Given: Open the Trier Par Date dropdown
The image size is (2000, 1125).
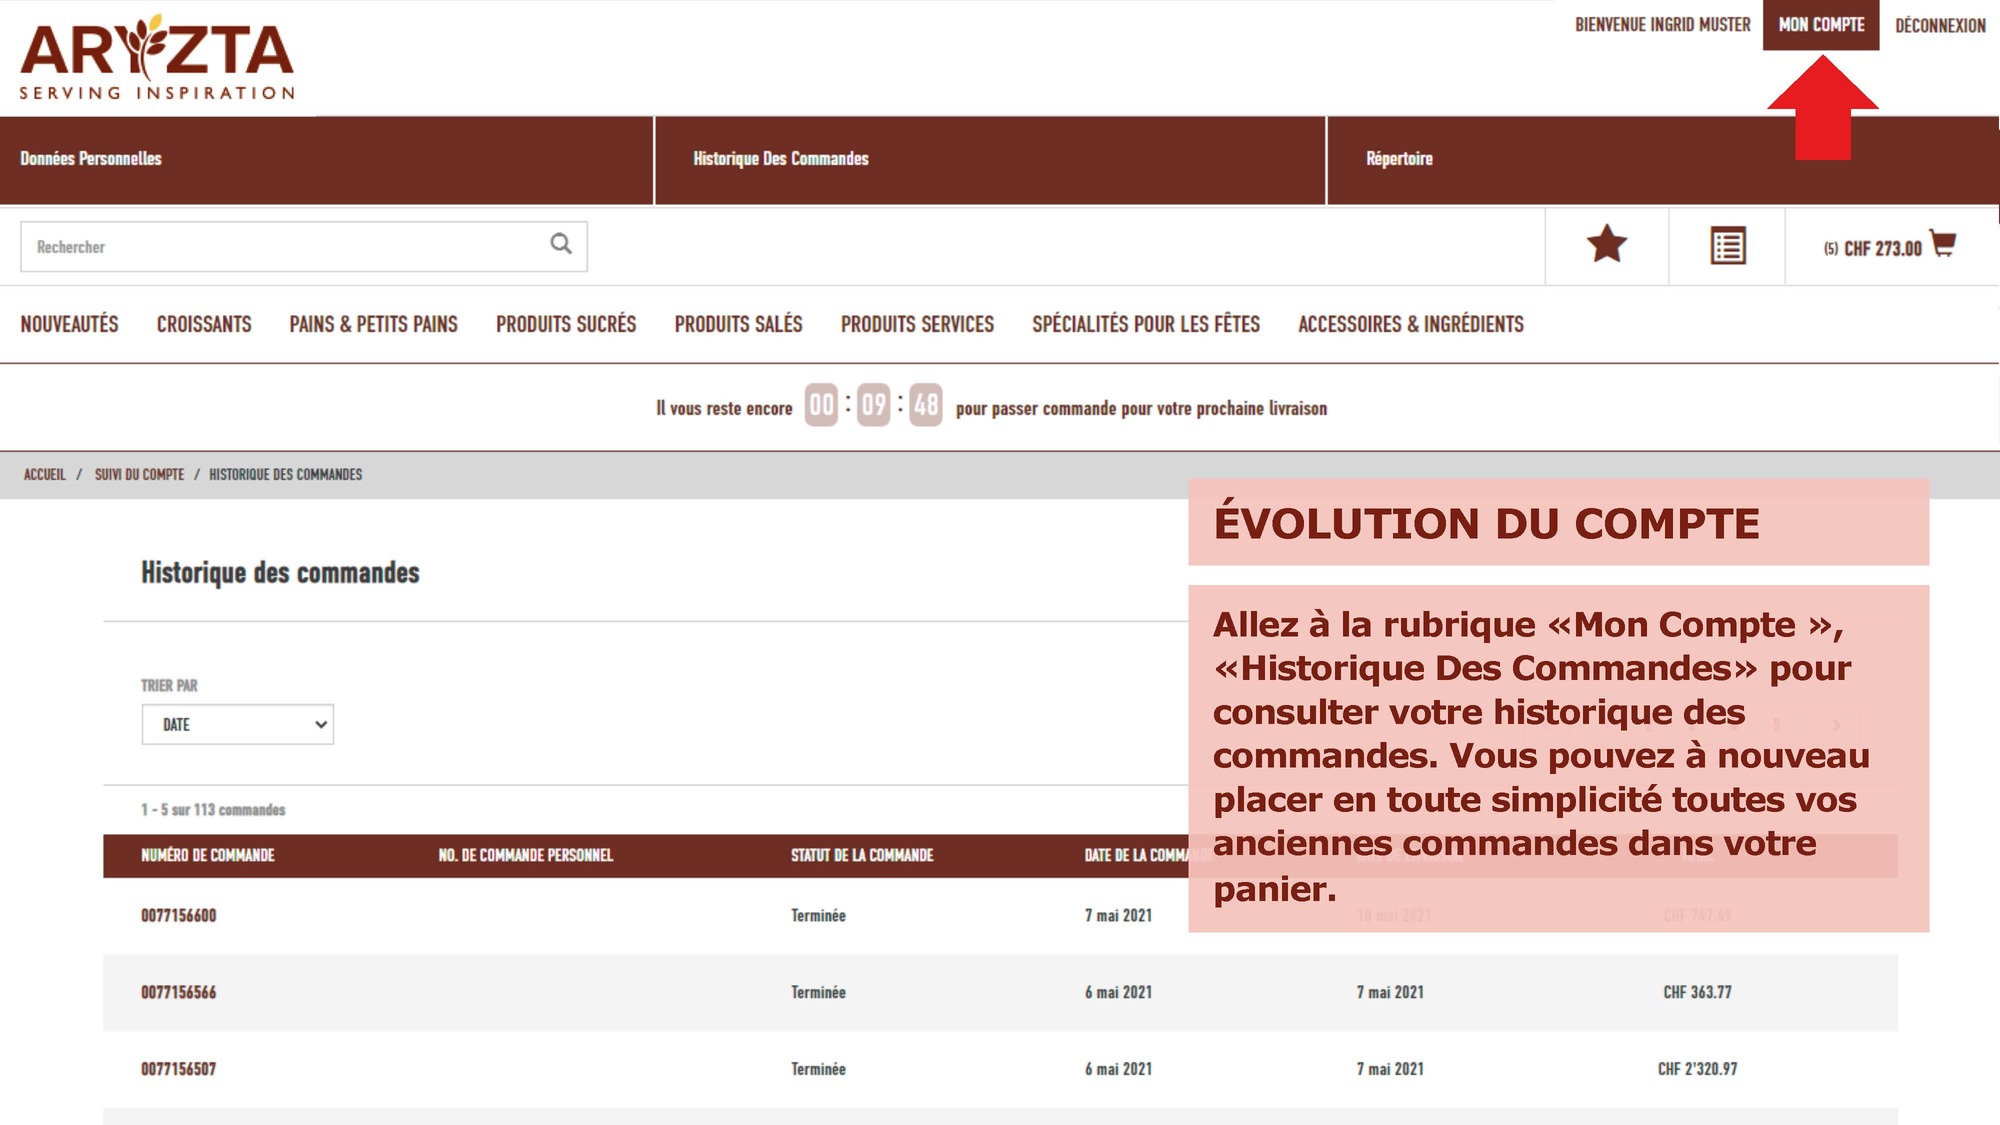Looking at the screenshot, I should pyautogui.click(x=237, y=724).
